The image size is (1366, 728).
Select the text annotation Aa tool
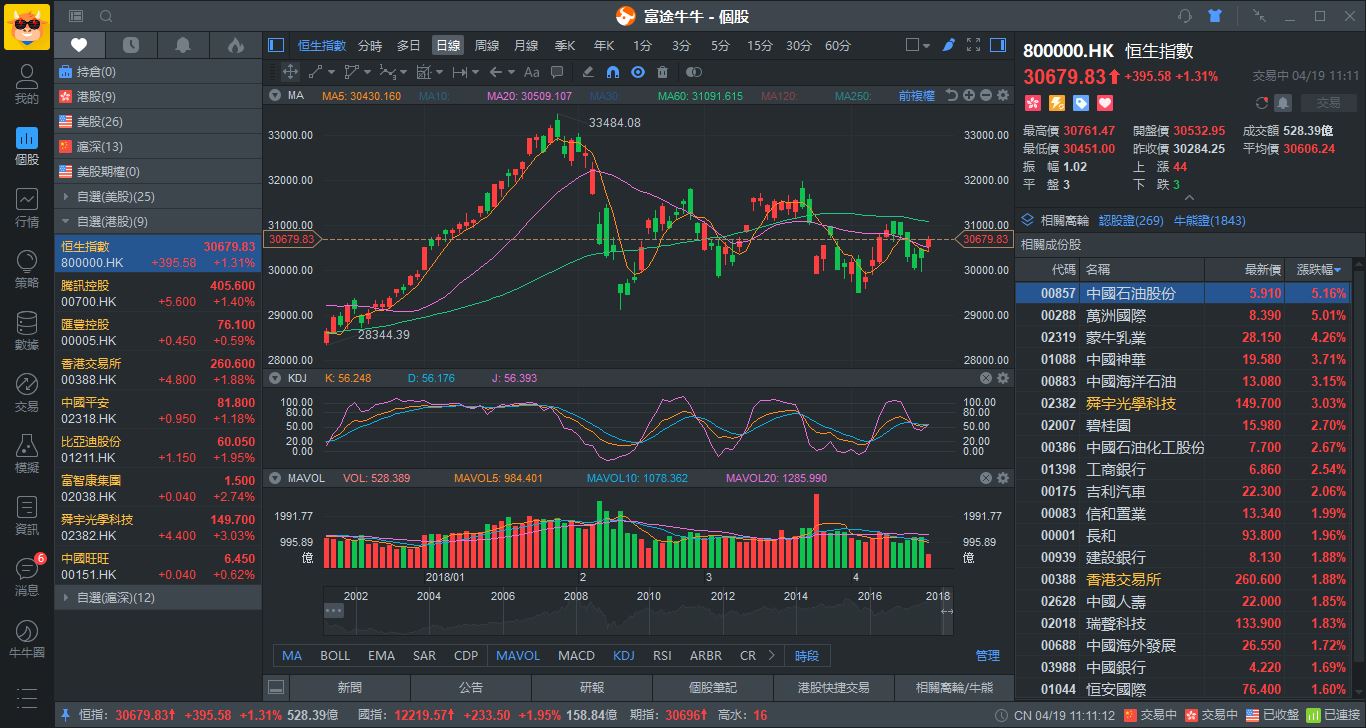[532, 72]
